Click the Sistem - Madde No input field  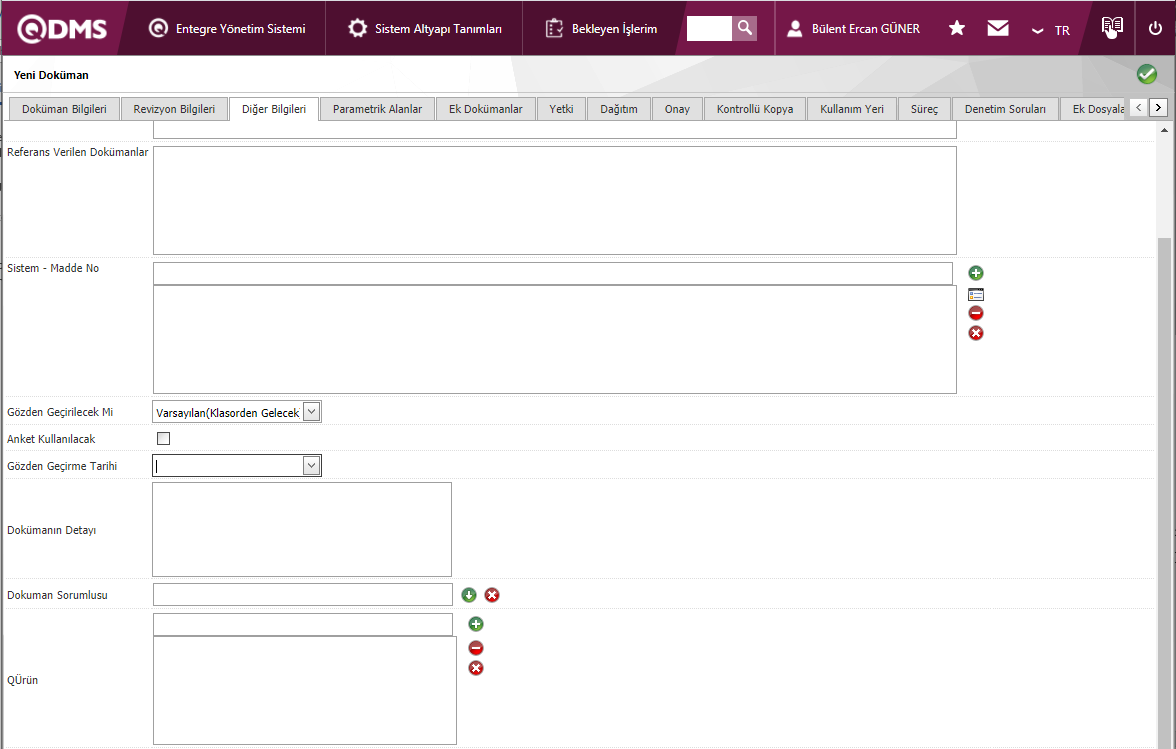[x=553, y=273]
